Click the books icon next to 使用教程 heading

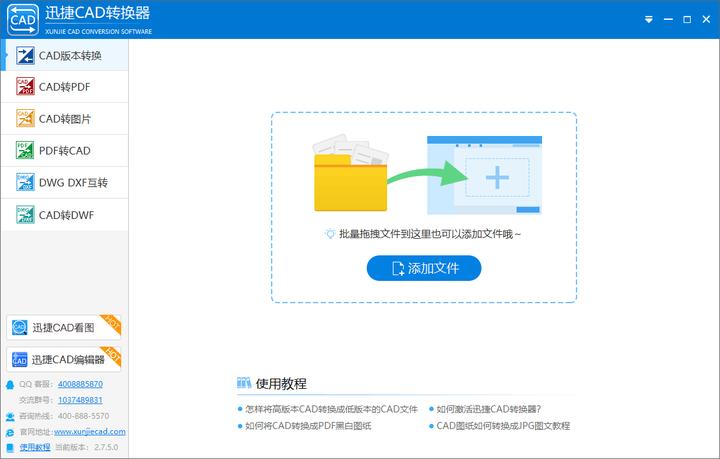point(244,383)
